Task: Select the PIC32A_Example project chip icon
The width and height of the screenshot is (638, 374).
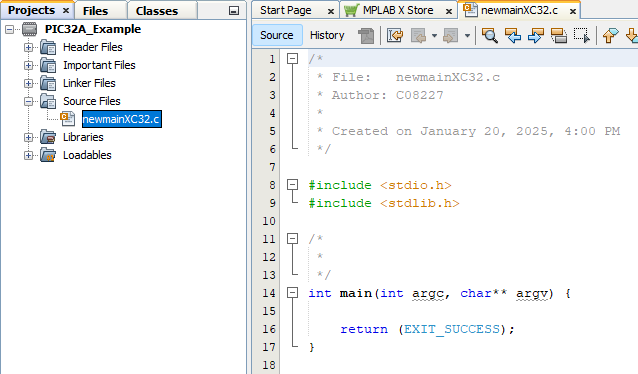Action: click(29, 29)
